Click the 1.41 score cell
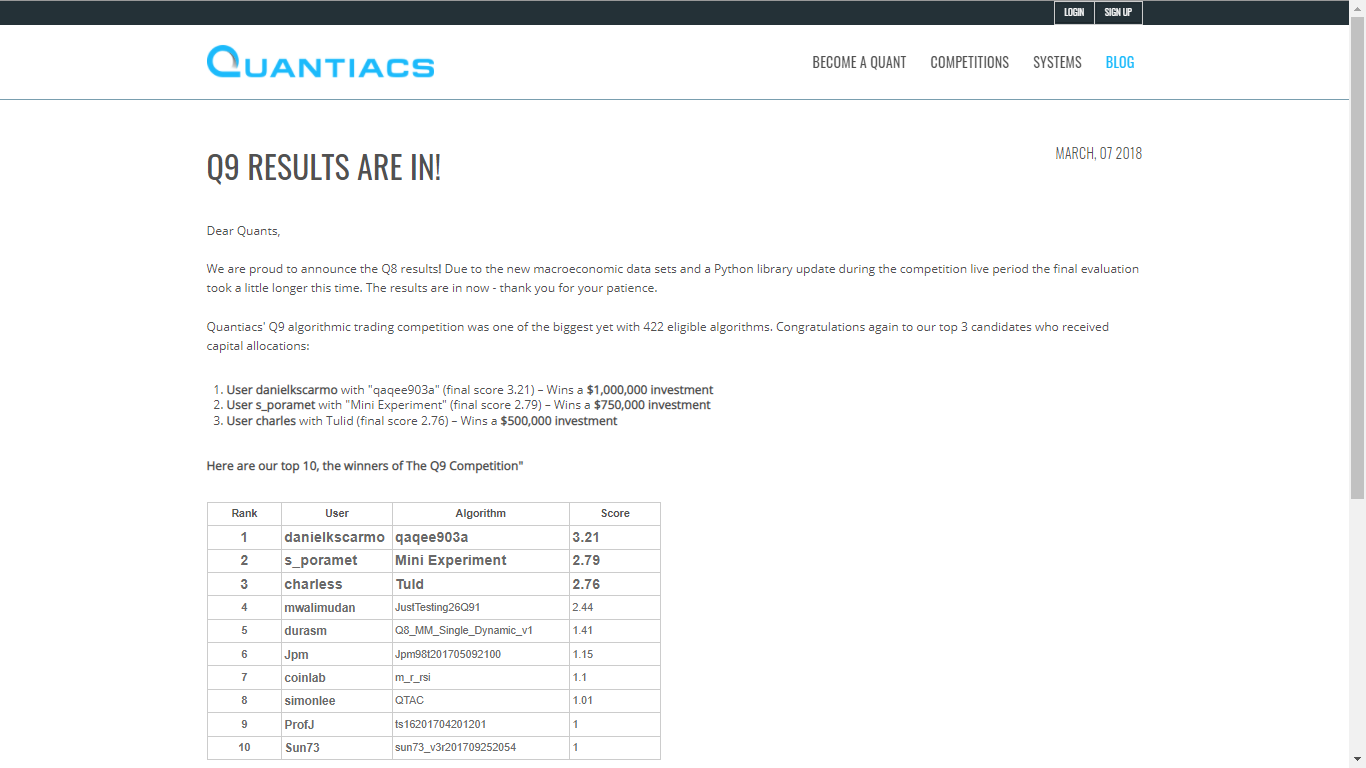The image size is (1366, 768). coord(615,631)
